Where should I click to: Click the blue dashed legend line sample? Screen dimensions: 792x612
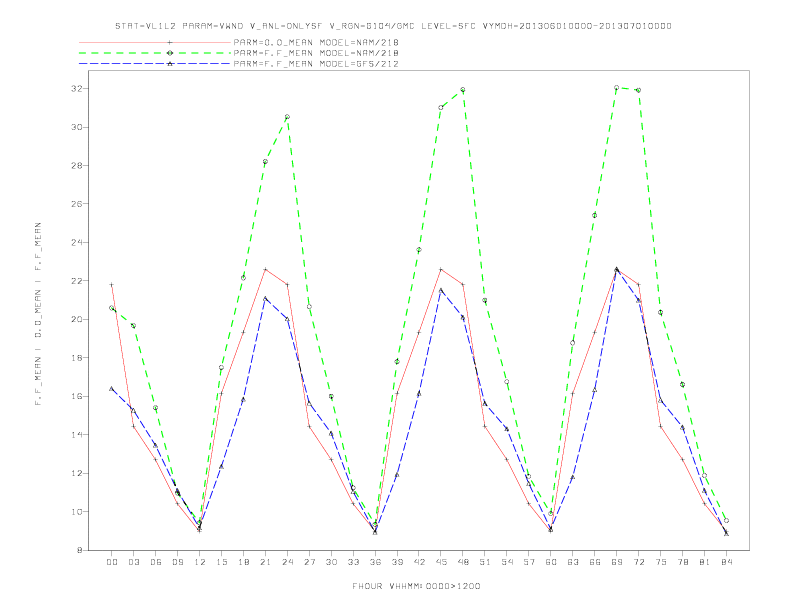click(x=155, y=64)
